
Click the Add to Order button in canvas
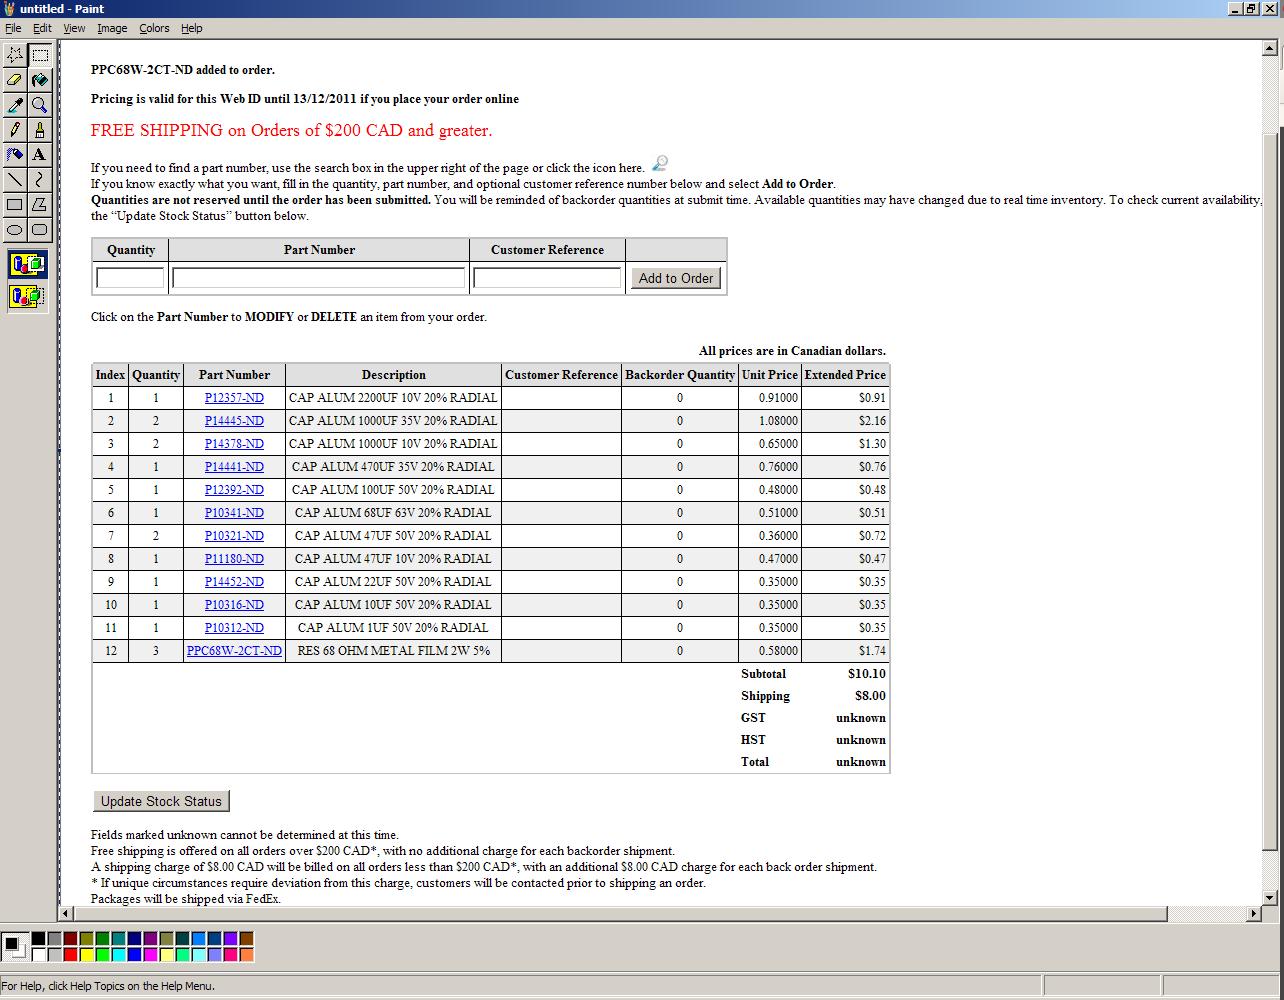[676, 278]
